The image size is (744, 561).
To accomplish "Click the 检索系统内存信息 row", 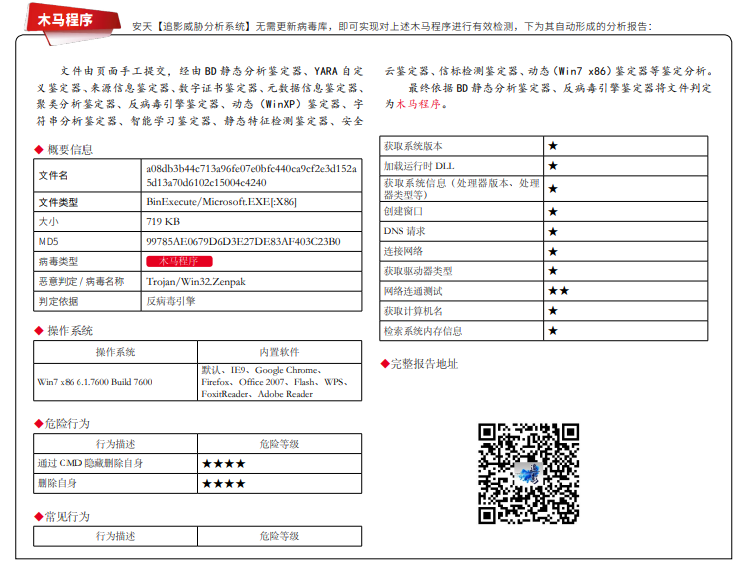I will click(544, 331).
